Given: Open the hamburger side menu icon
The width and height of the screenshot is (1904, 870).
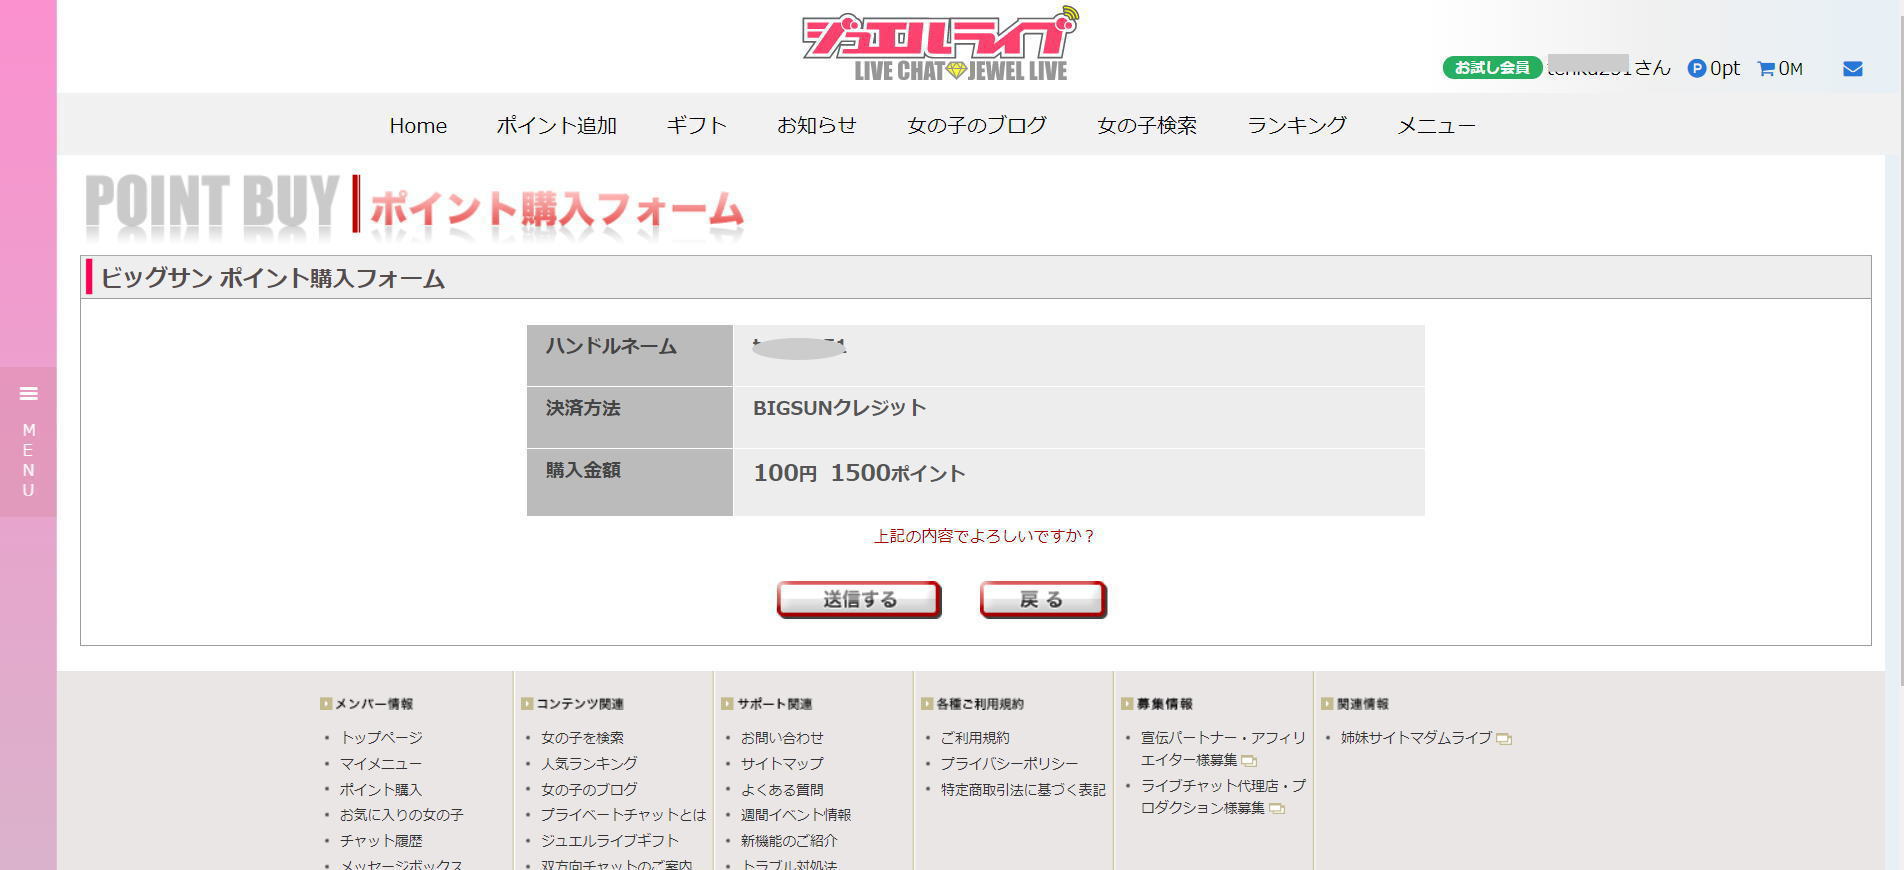Looking at the screenshot, I should pyautogui.click(x=28, y=394).
